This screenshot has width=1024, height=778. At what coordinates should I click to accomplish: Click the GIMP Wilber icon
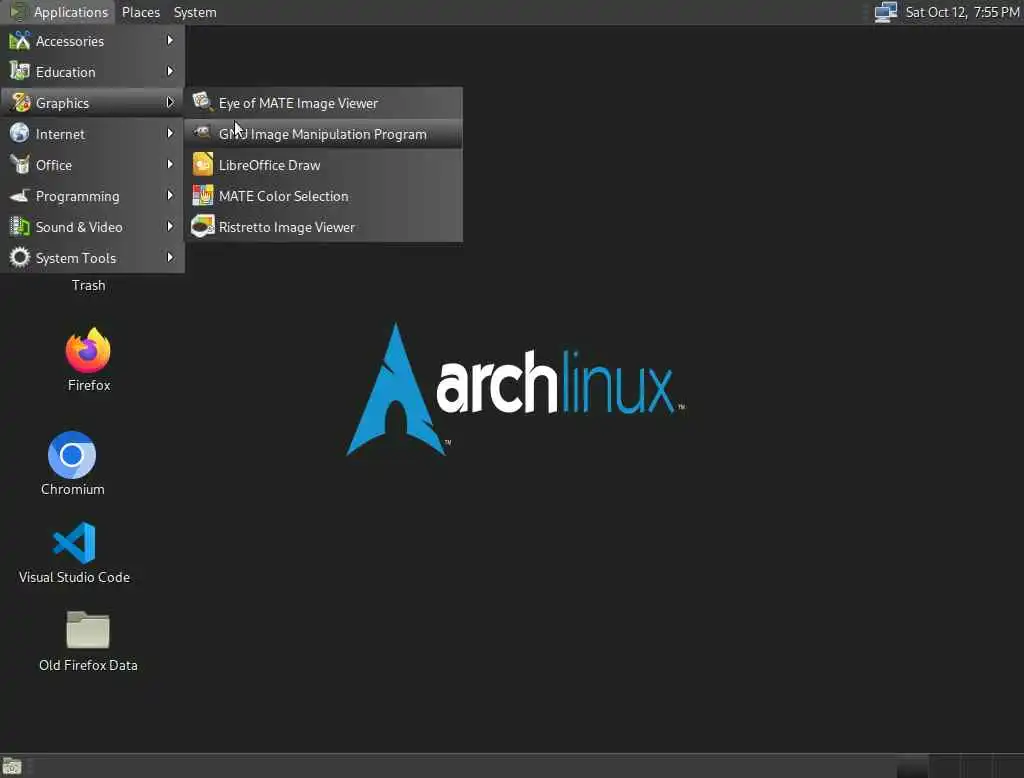[x=202, y=133]
